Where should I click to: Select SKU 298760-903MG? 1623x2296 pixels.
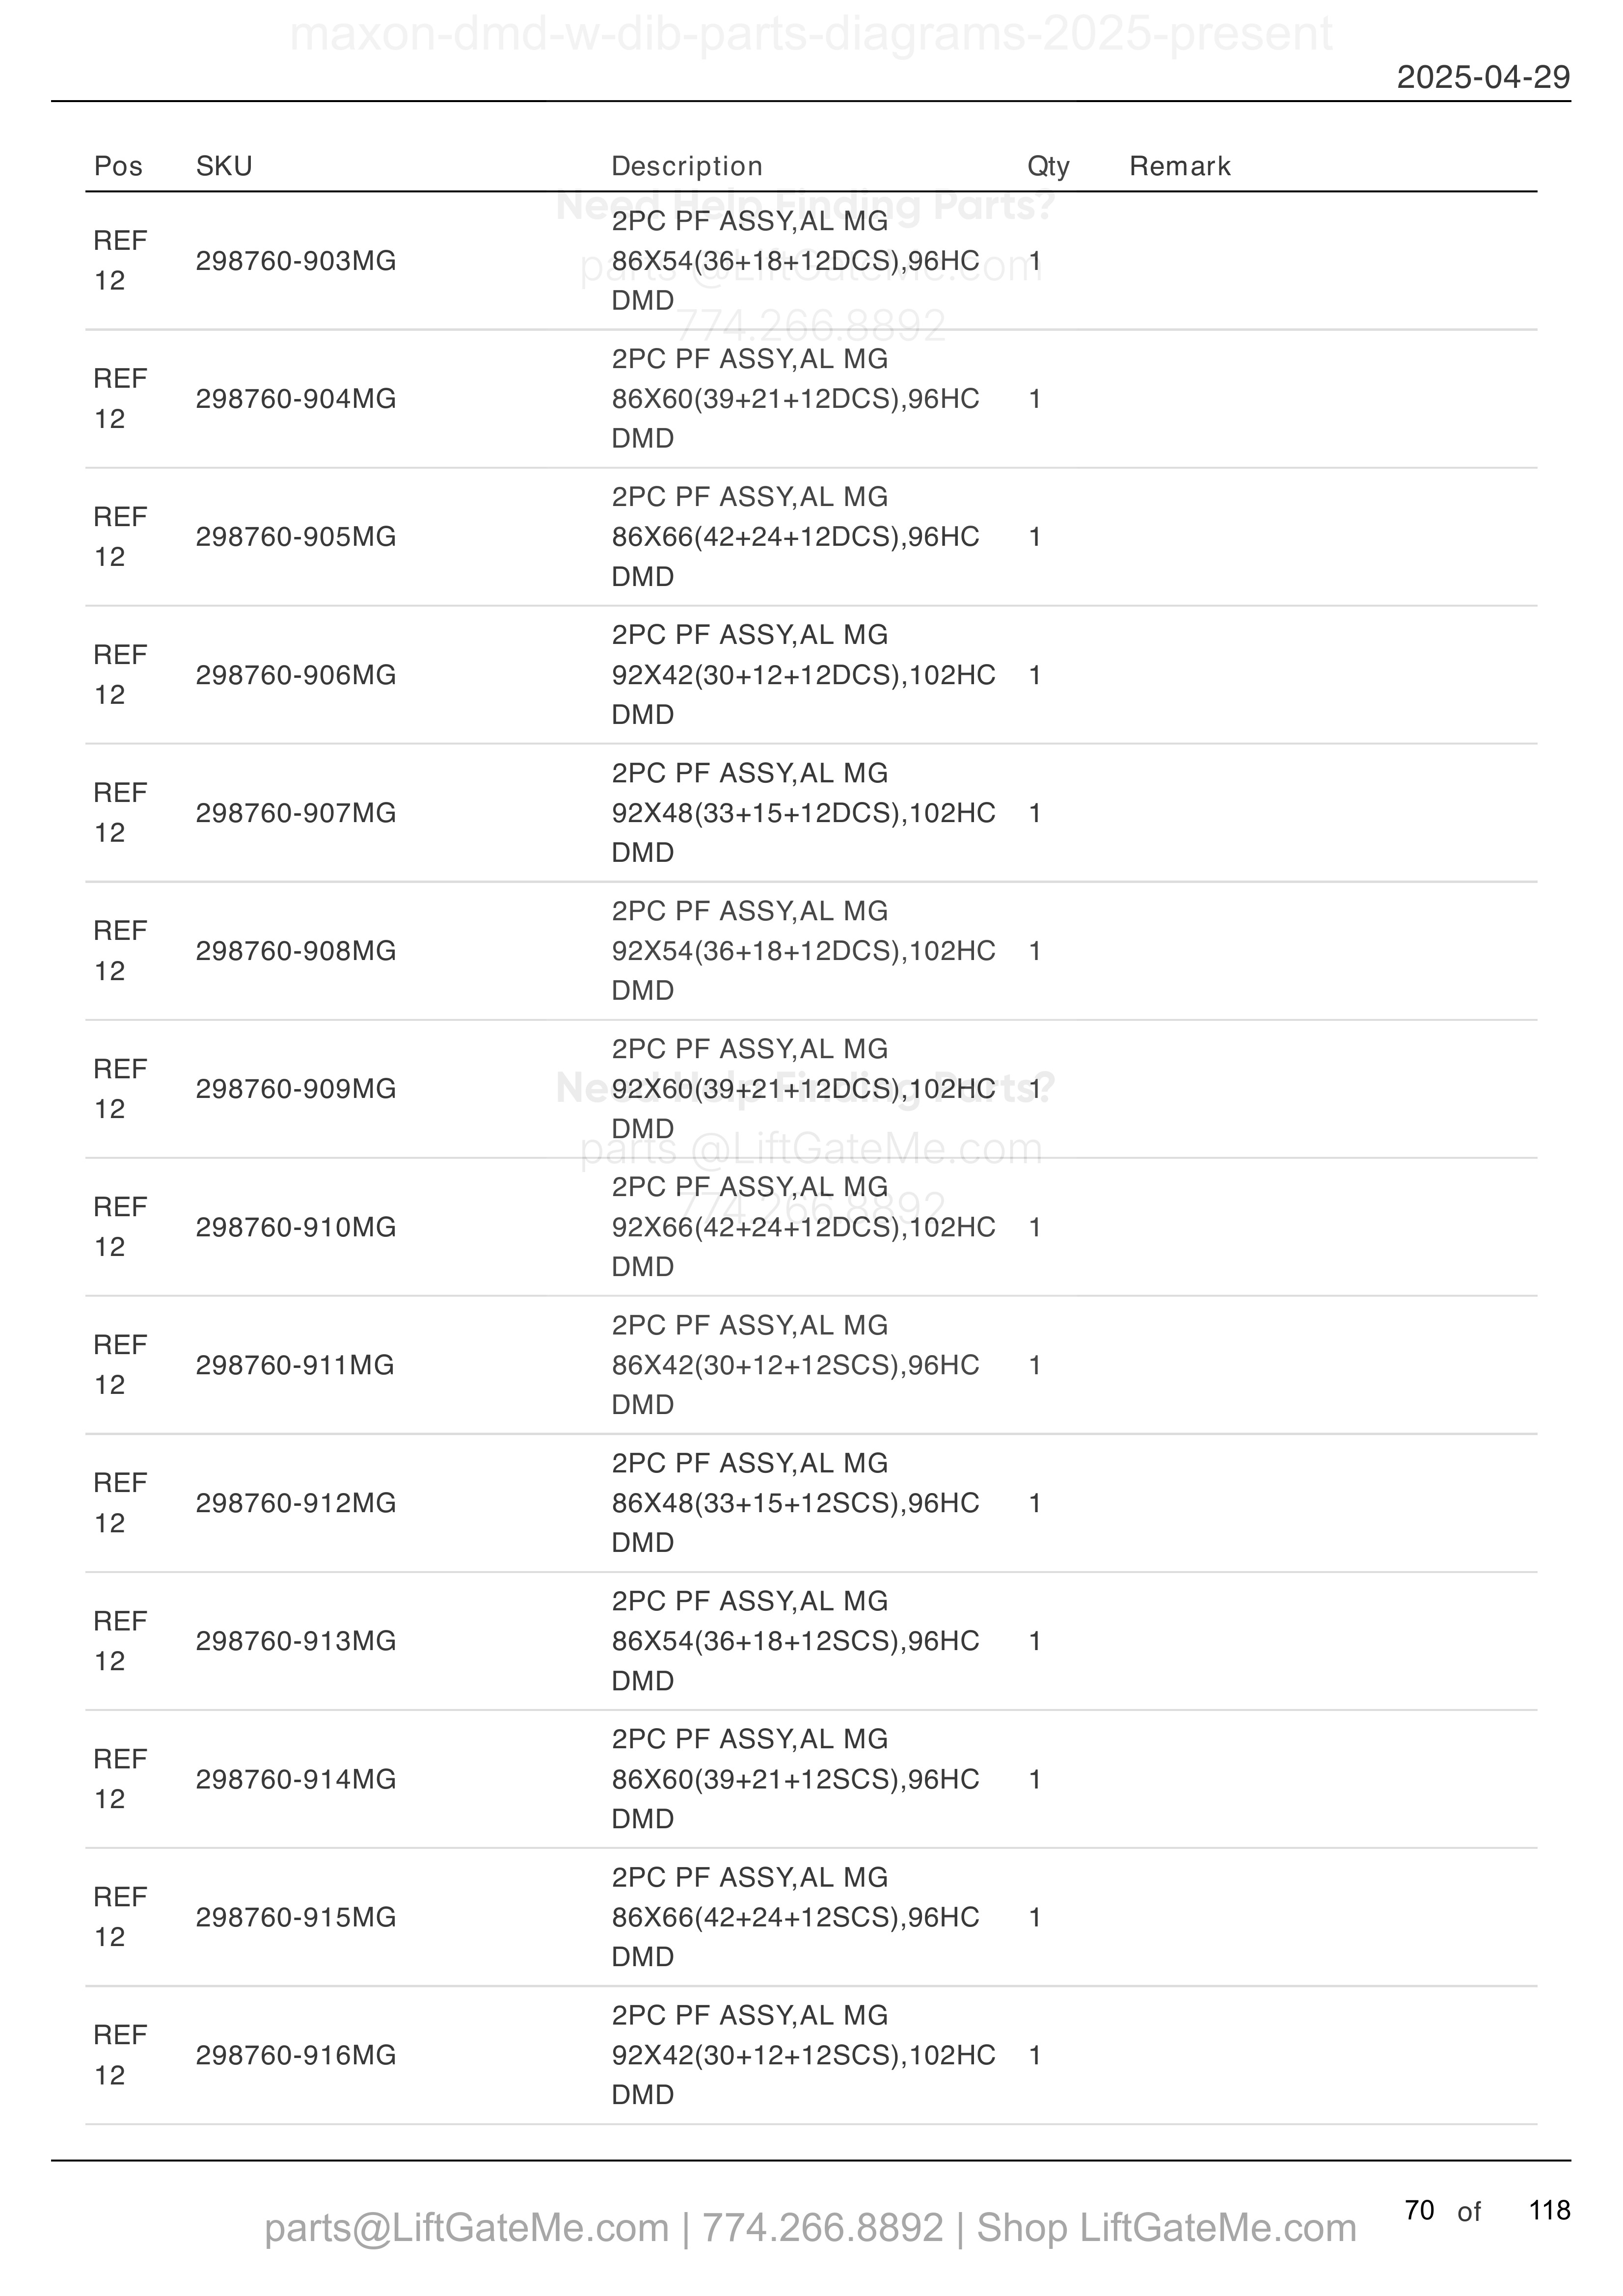click(296, 261)
